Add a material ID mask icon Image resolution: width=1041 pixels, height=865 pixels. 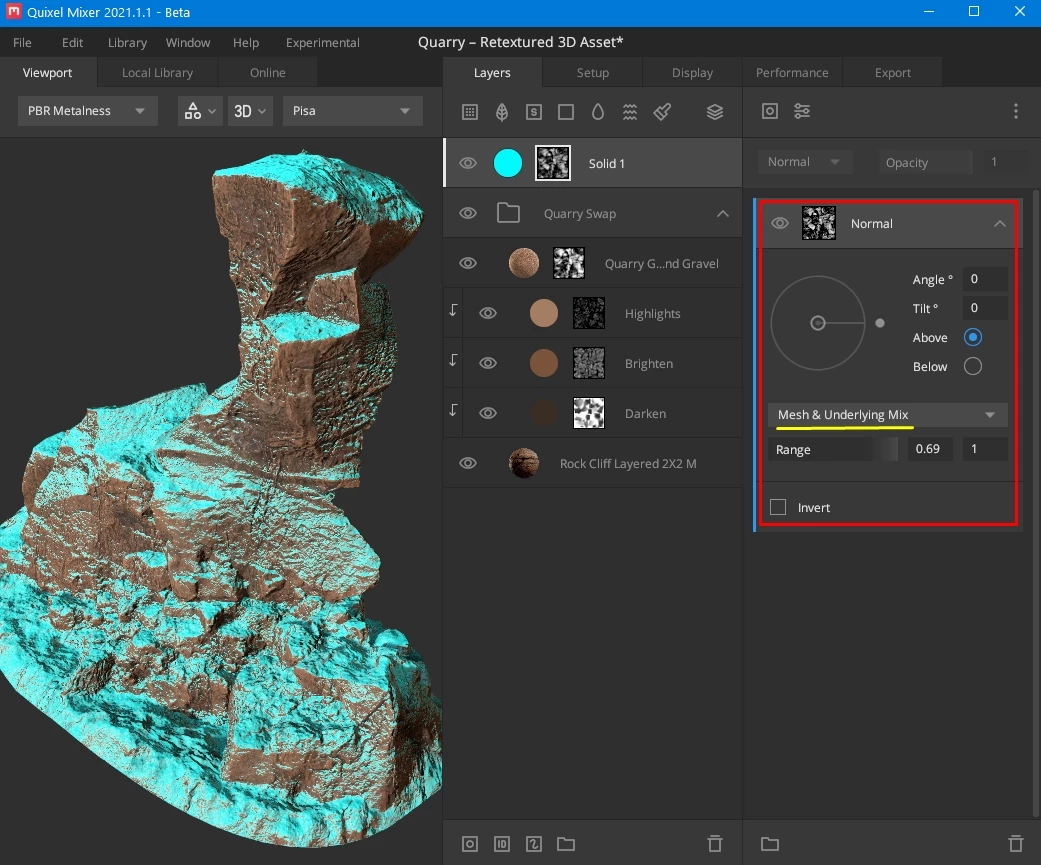pos(502,844)
